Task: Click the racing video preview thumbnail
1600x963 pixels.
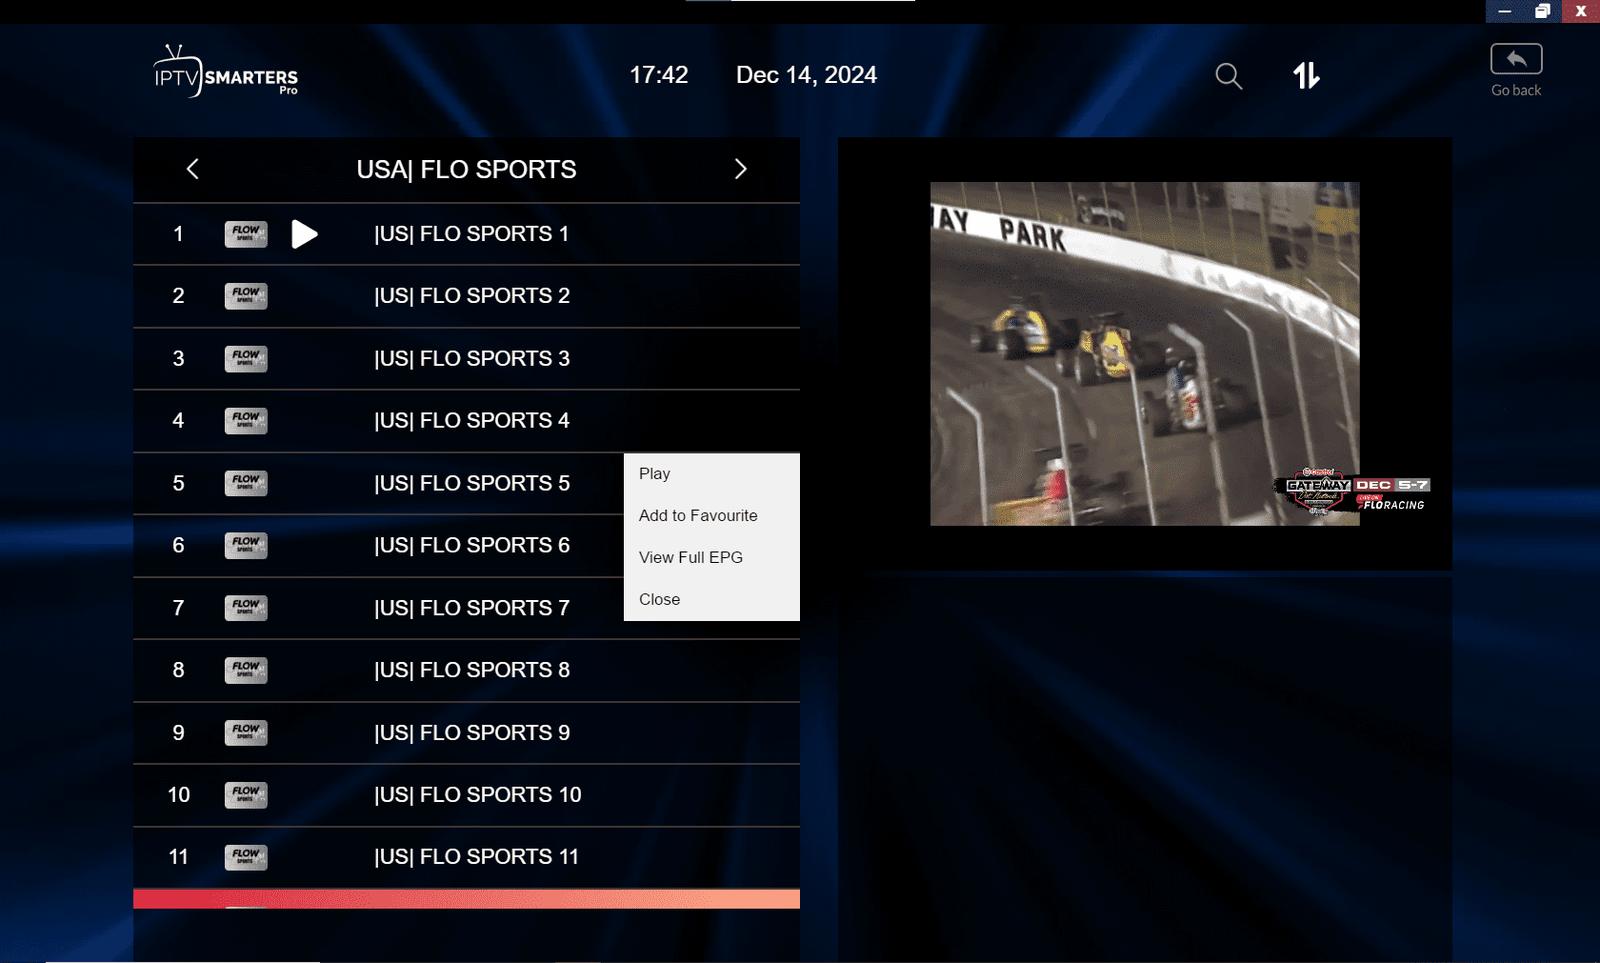Action: point(1144,353)
